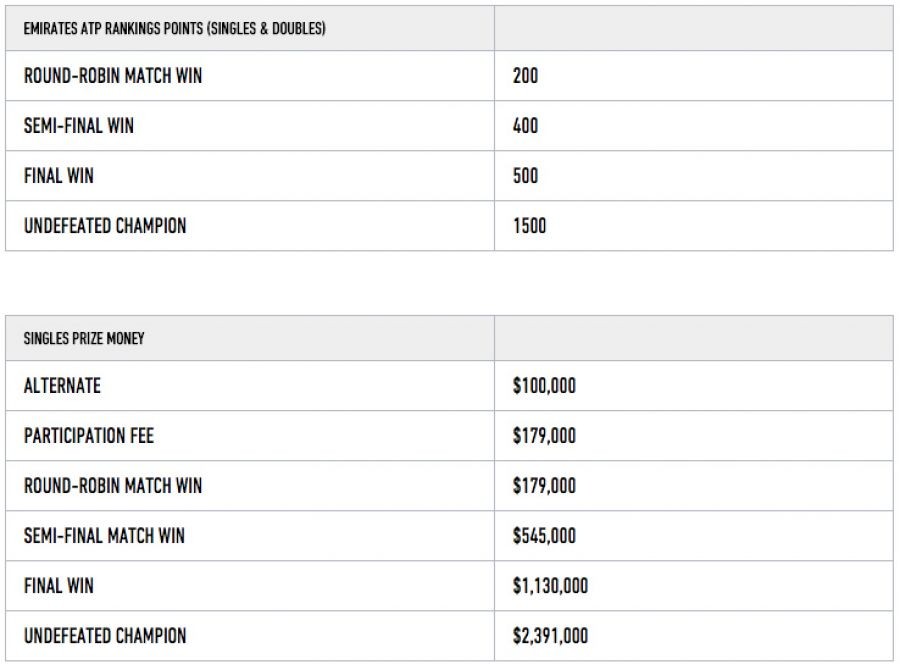Click the 200 points value
Screen dimensions: 900x670
[x=525, y=76]
